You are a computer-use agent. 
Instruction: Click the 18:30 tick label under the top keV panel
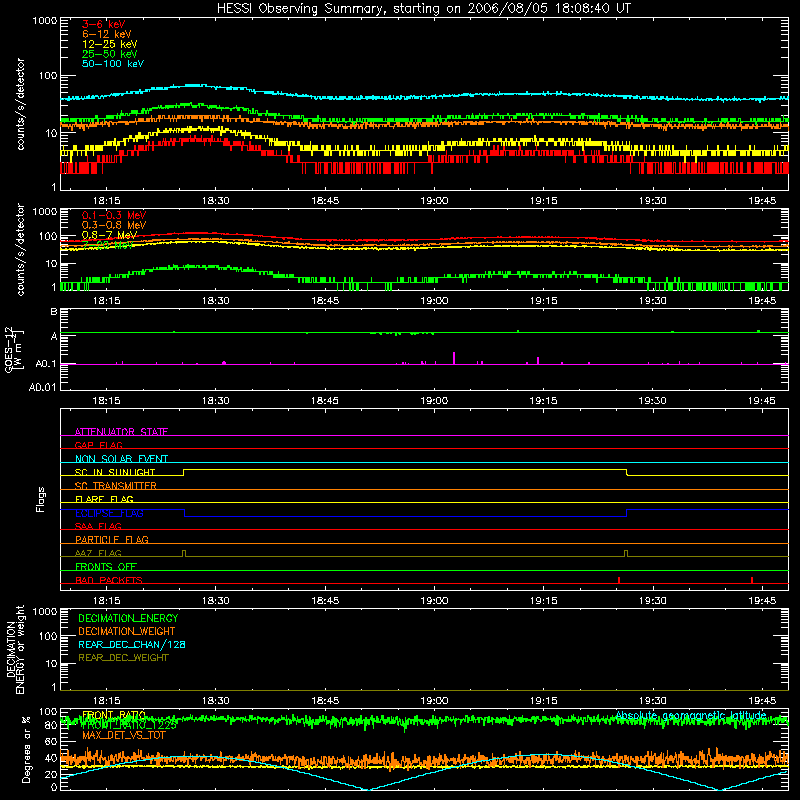pos(215,201)
